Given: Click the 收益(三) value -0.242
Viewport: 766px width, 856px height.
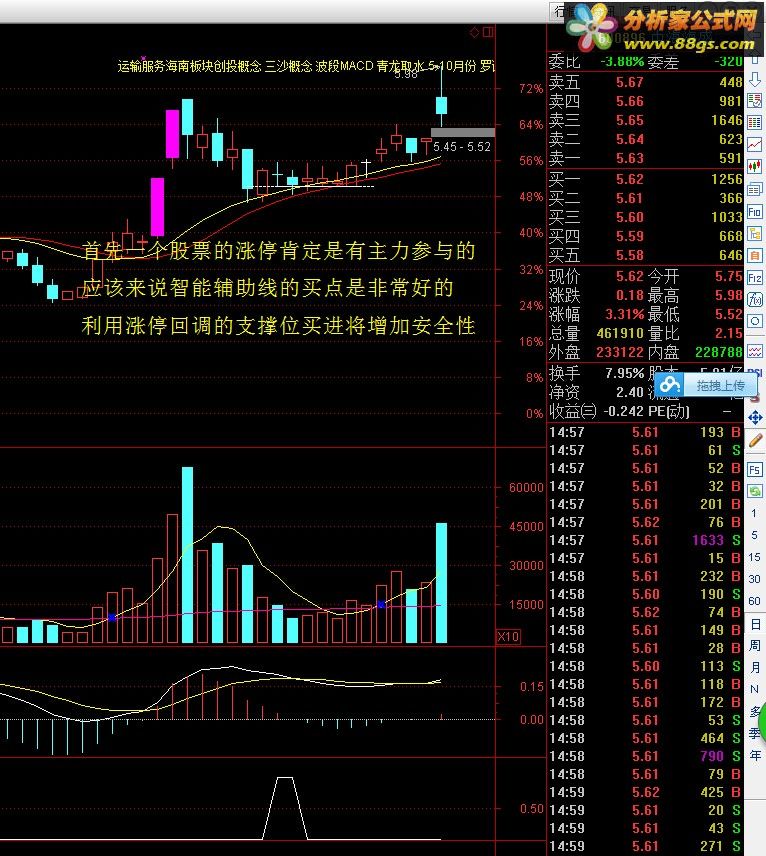Looking at the screenshot, I should pos(623,411).
